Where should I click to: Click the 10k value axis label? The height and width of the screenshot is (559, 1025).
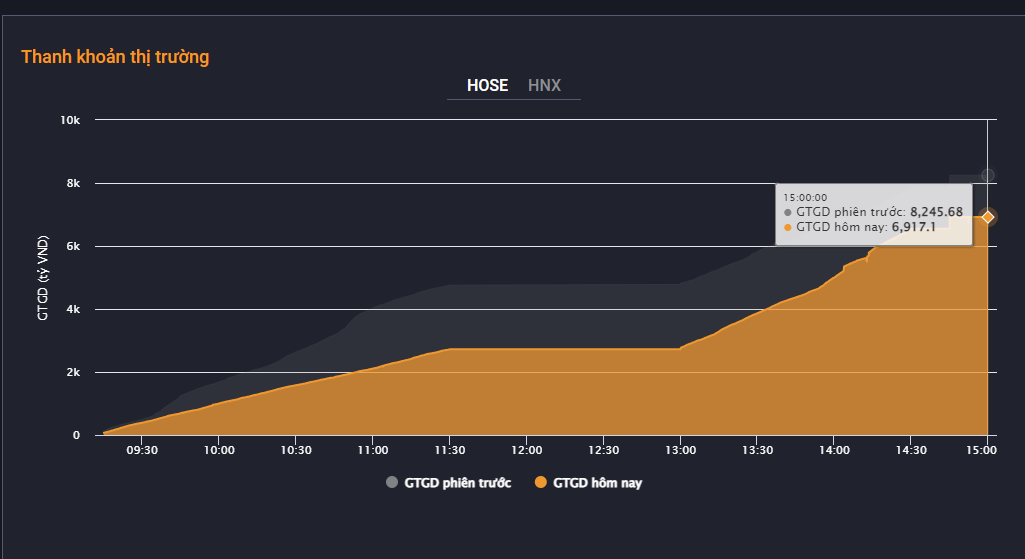click(x=70, y=120)
